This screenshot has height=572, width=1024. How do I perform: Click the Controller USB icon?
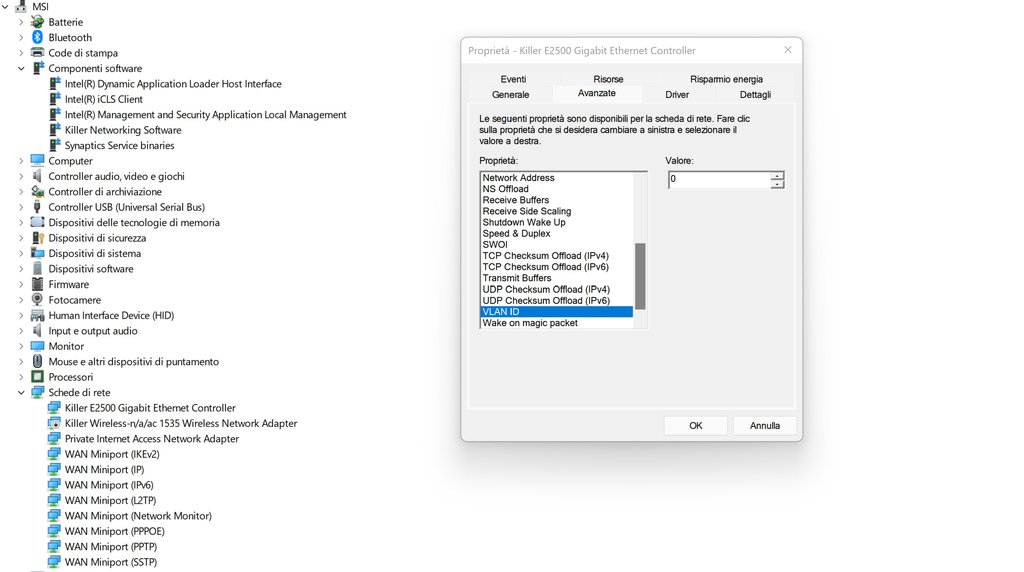37,207
